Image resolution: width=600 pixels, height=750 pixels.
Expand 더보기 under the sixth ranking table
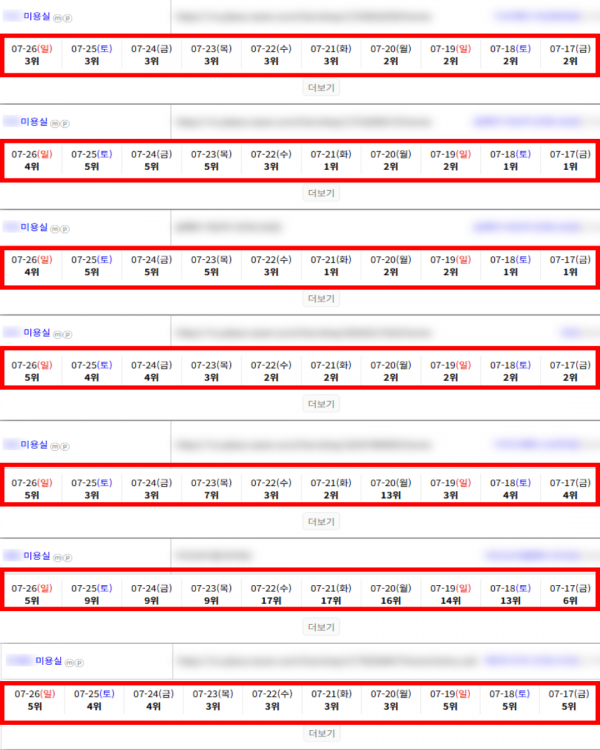tap(321, 627)
